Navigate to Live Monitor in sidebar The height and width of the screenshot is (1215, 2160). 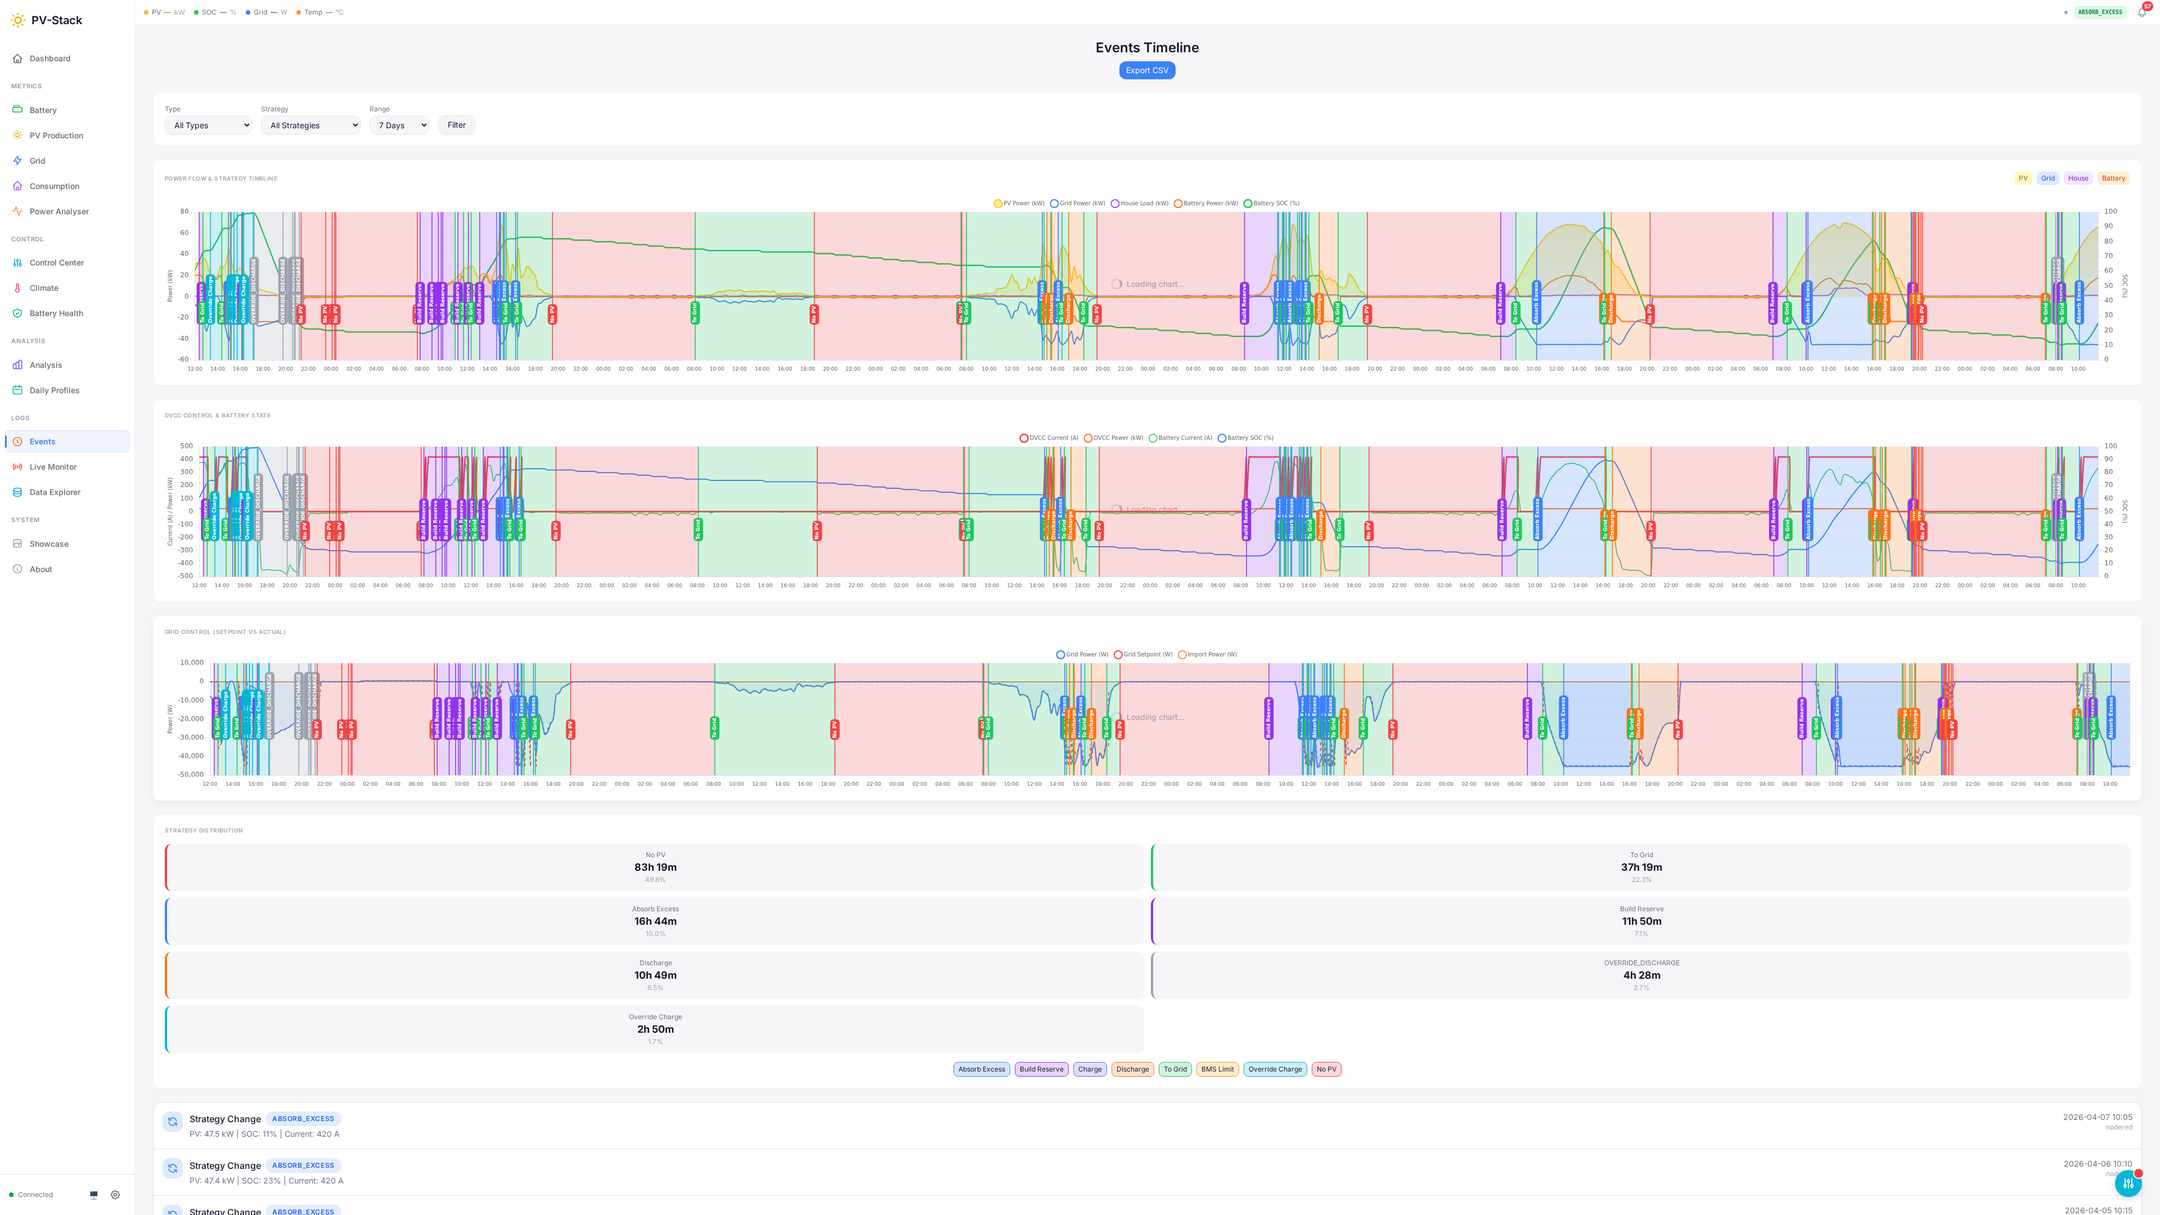tap(53, 467)
